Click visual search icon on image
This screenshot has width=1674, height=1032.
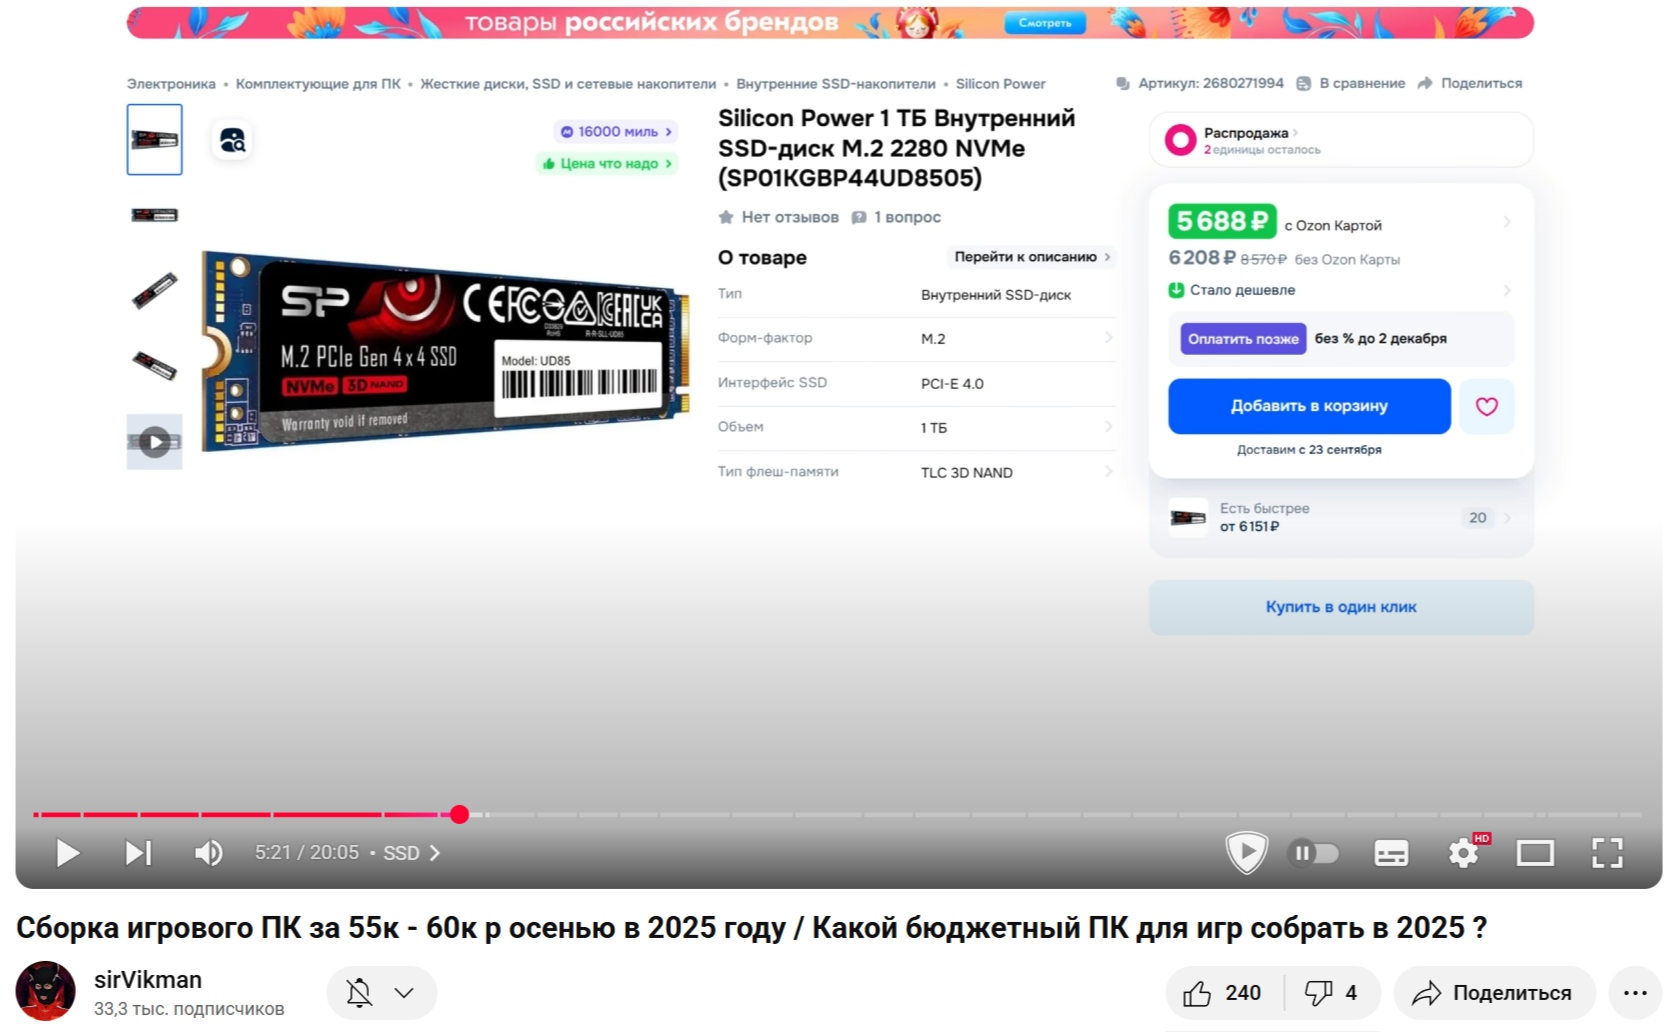tap(232, 141)
